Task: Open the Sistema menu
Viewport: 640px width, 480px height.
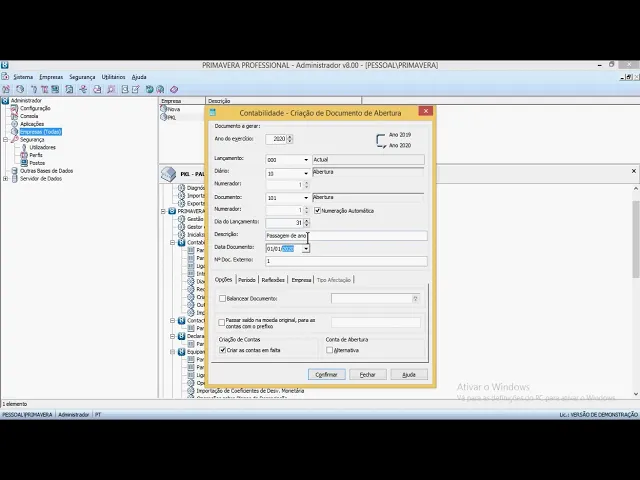Action: pyautogui.click(x=23, y=77)
